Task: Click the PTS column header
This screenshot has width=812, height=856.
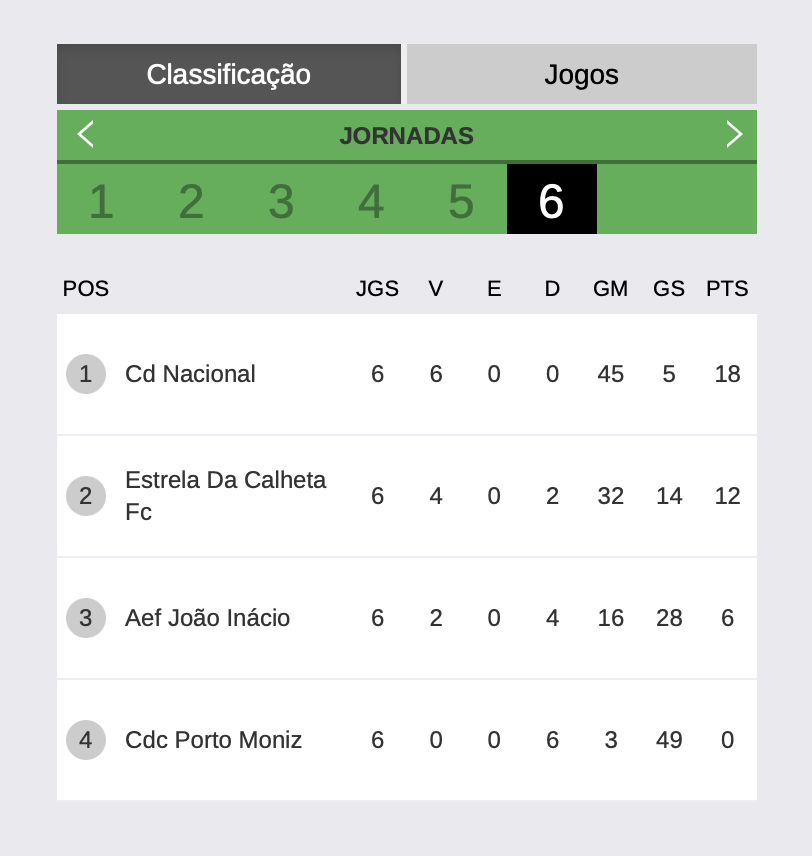Action: (727, 289)
